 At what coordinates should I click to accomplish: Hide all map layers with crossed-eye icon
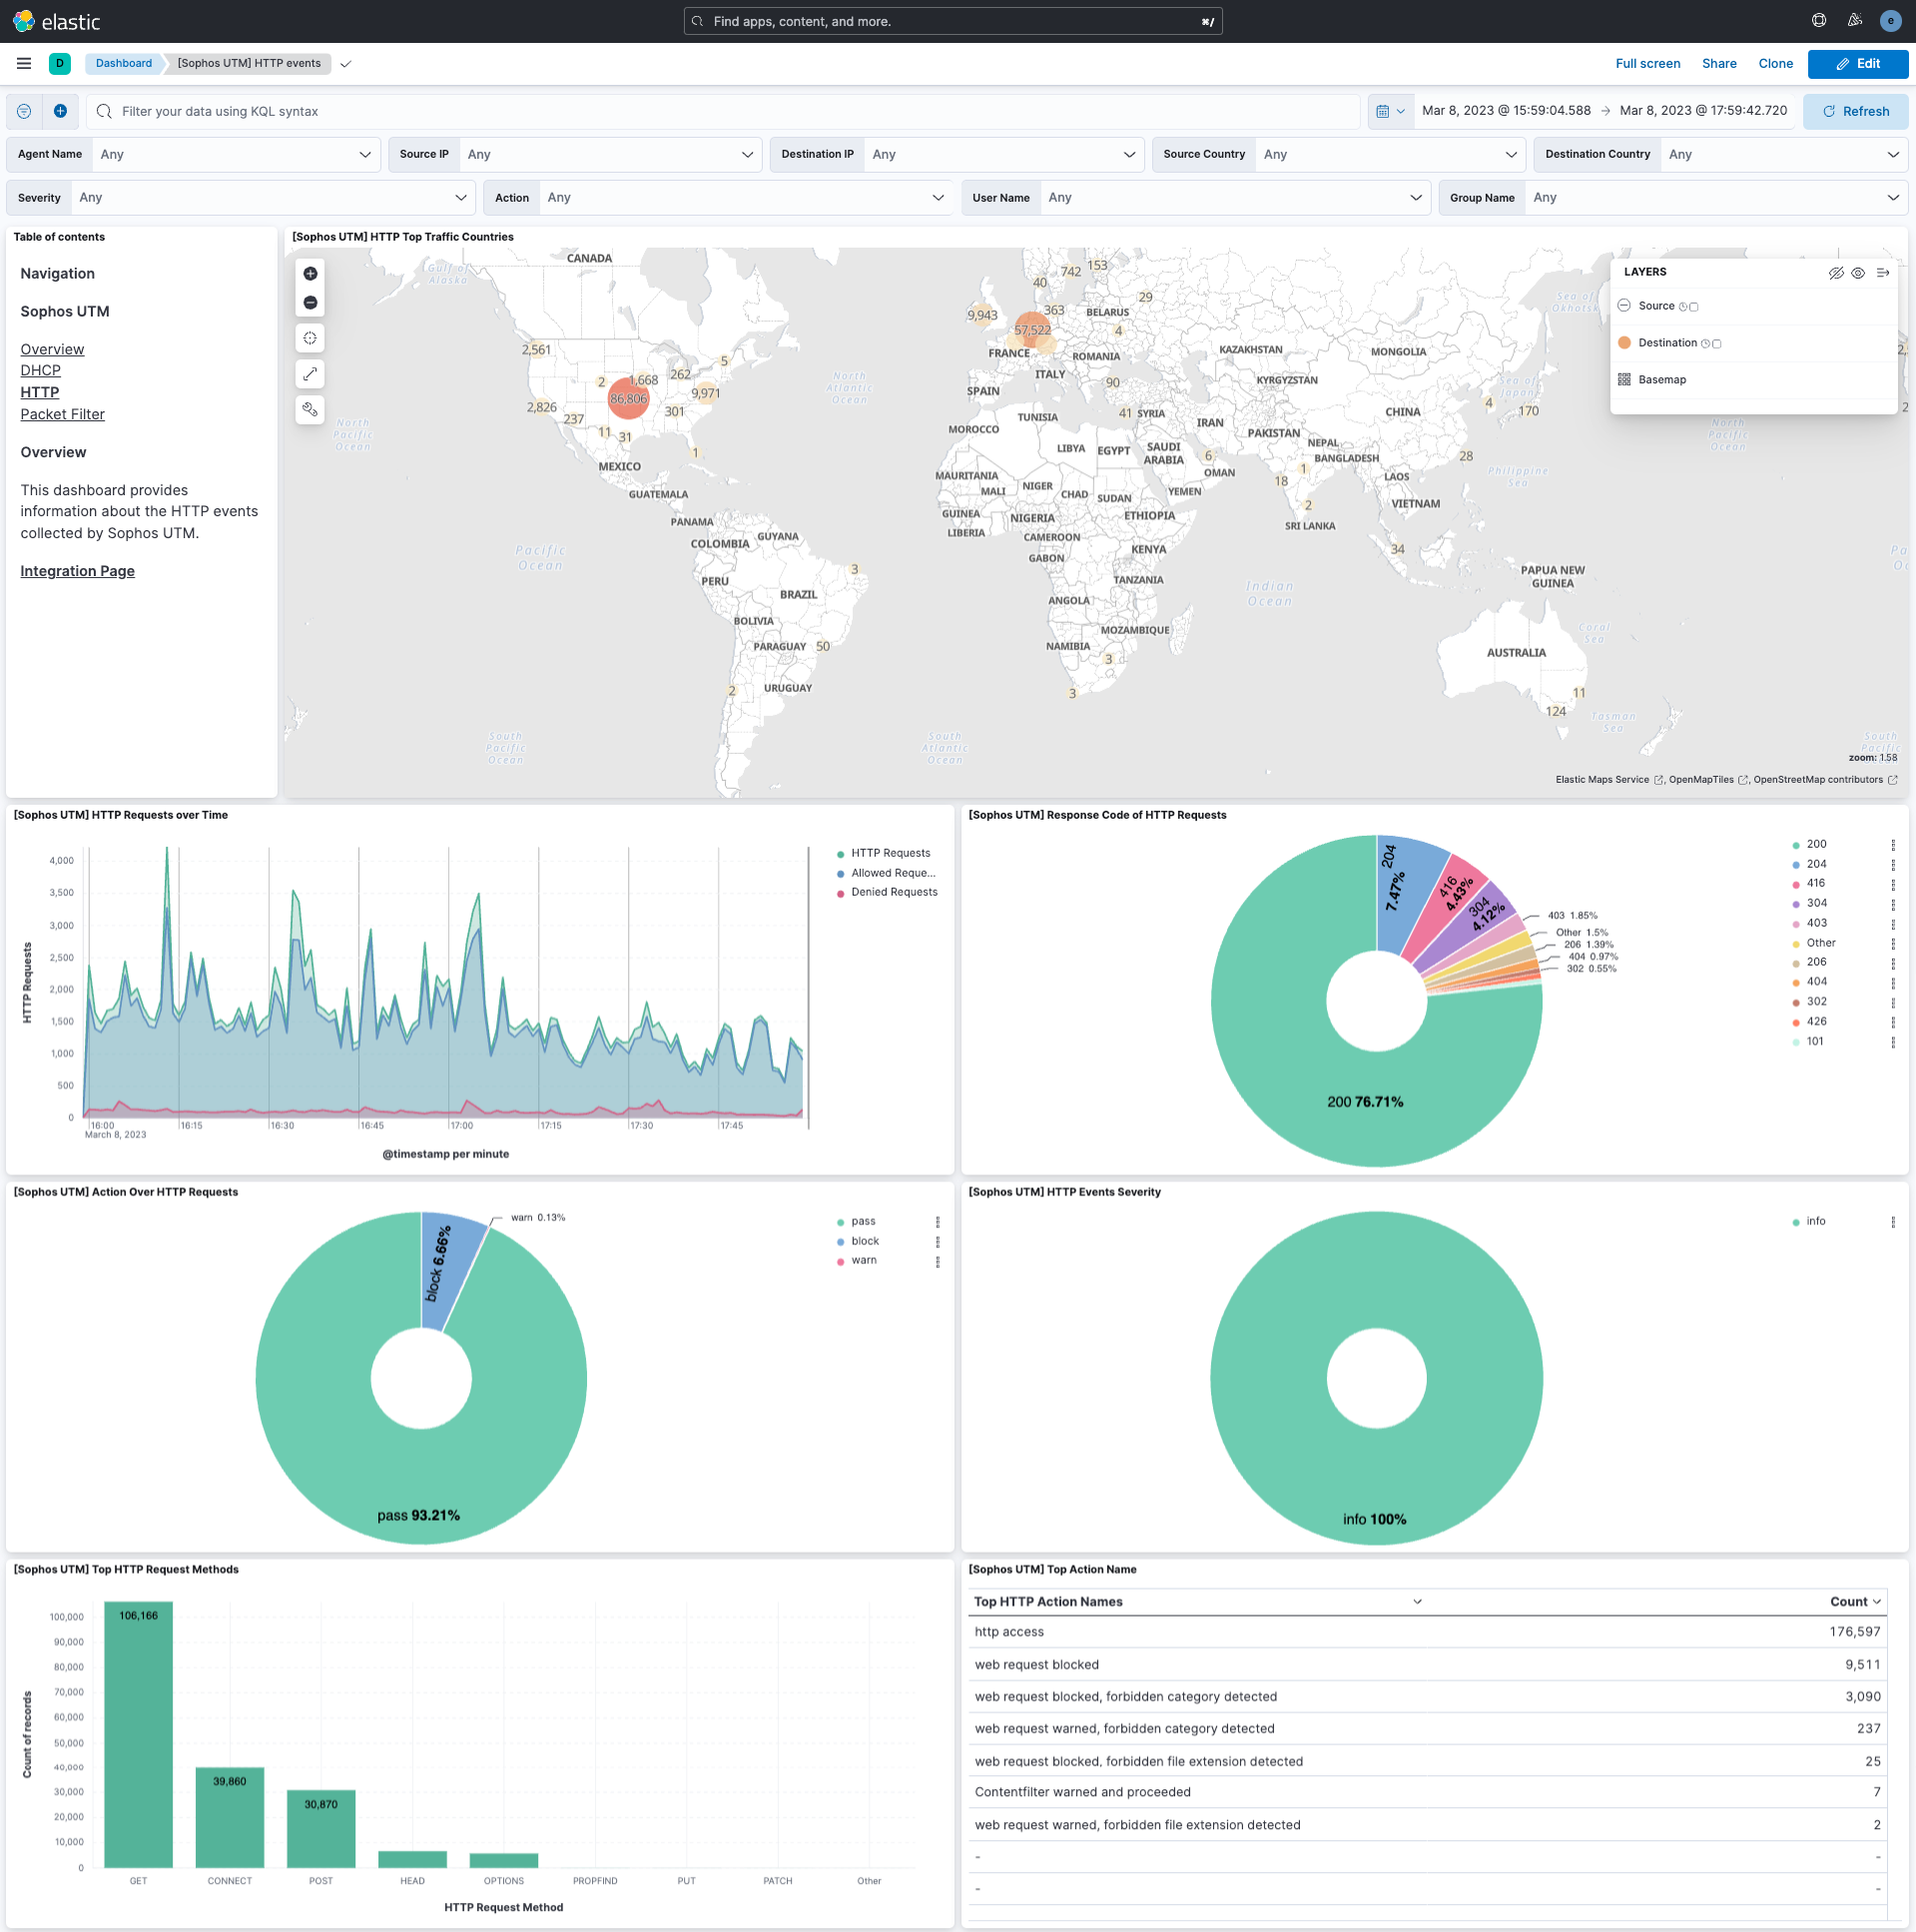(1836, 273)
